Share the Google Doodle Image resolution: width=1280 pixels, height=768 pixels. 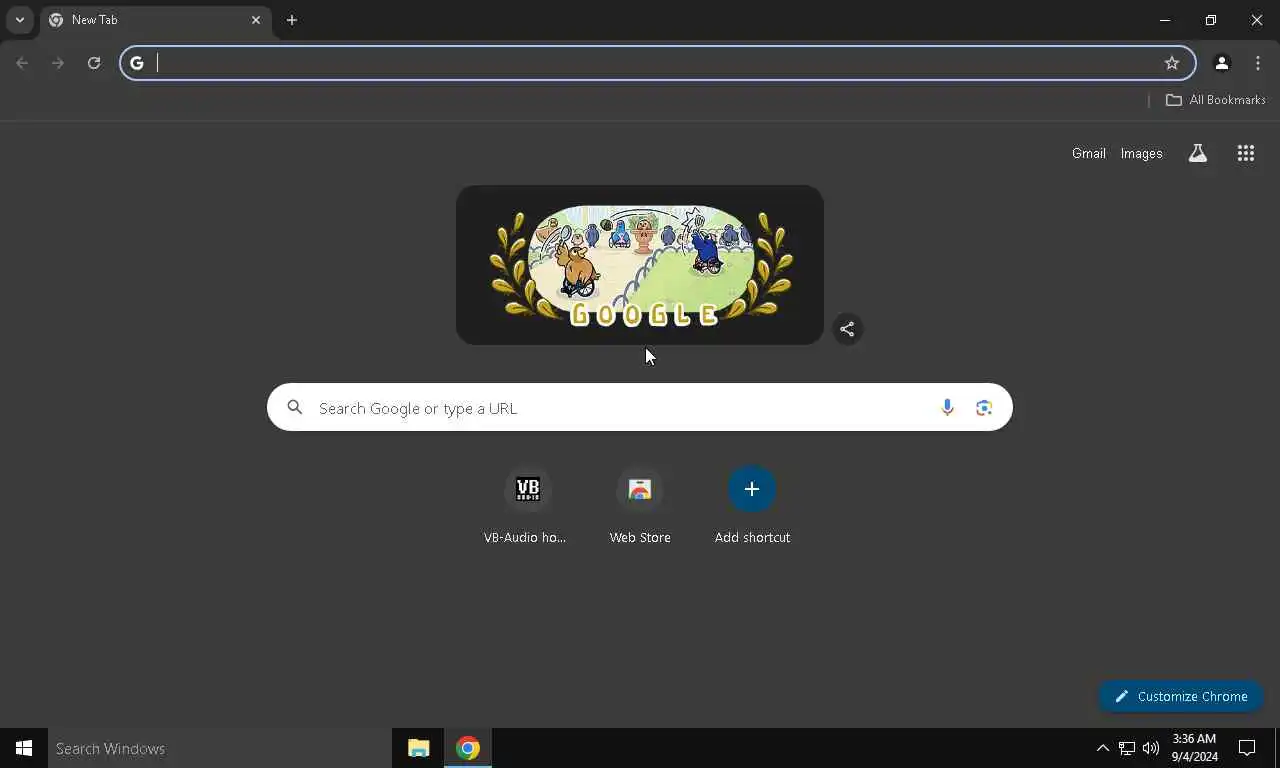[x=847, y=329]
